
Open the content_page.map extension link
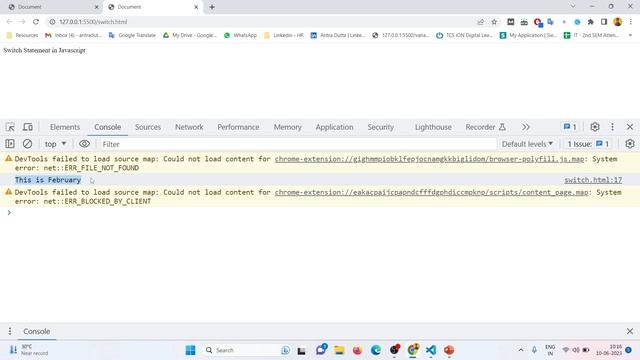pos(432,192)
